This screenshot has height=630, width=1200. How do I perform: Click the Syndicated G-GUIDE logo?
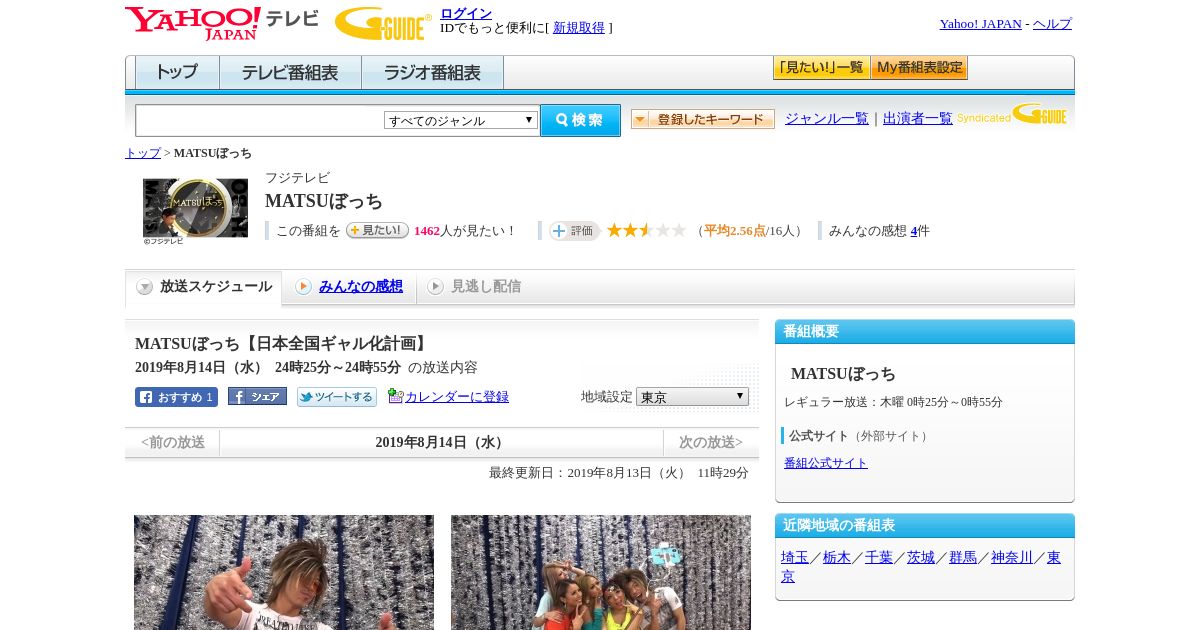point(1011,115)
